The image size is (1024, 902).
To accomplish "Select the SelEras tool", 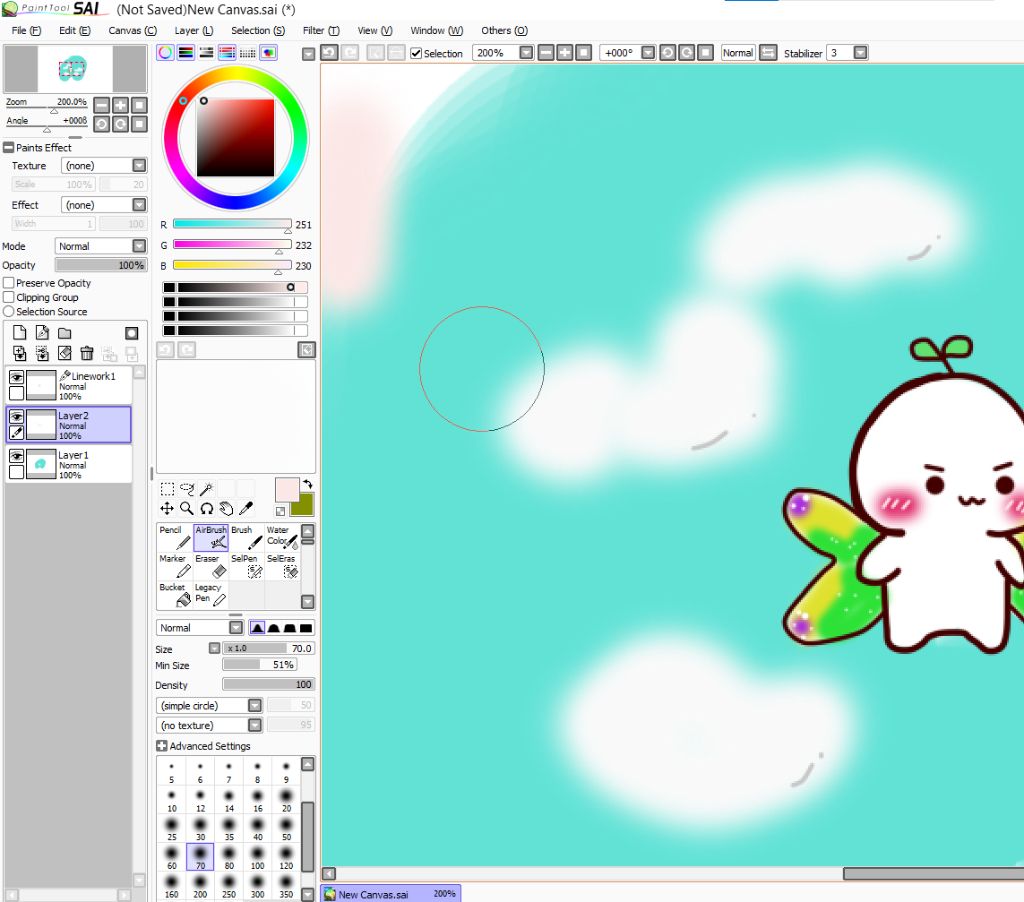I will tap(282, 566).
